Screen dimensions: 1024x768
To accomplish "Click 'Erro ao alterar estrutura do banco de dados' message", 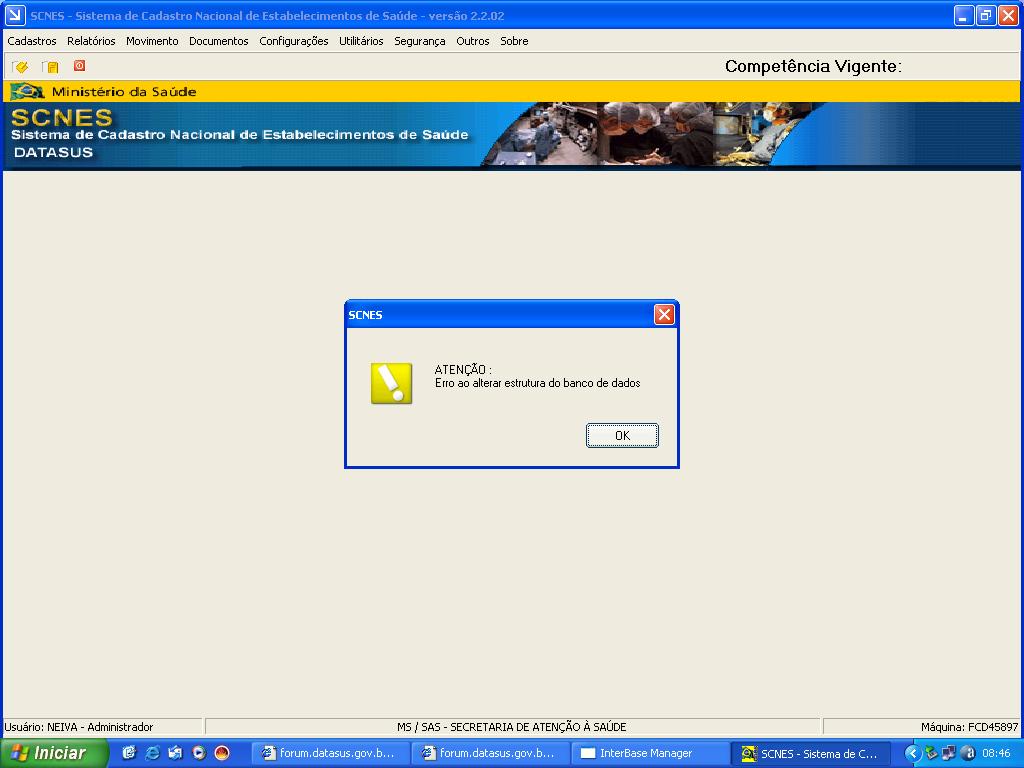I will [x=537, y=383].
